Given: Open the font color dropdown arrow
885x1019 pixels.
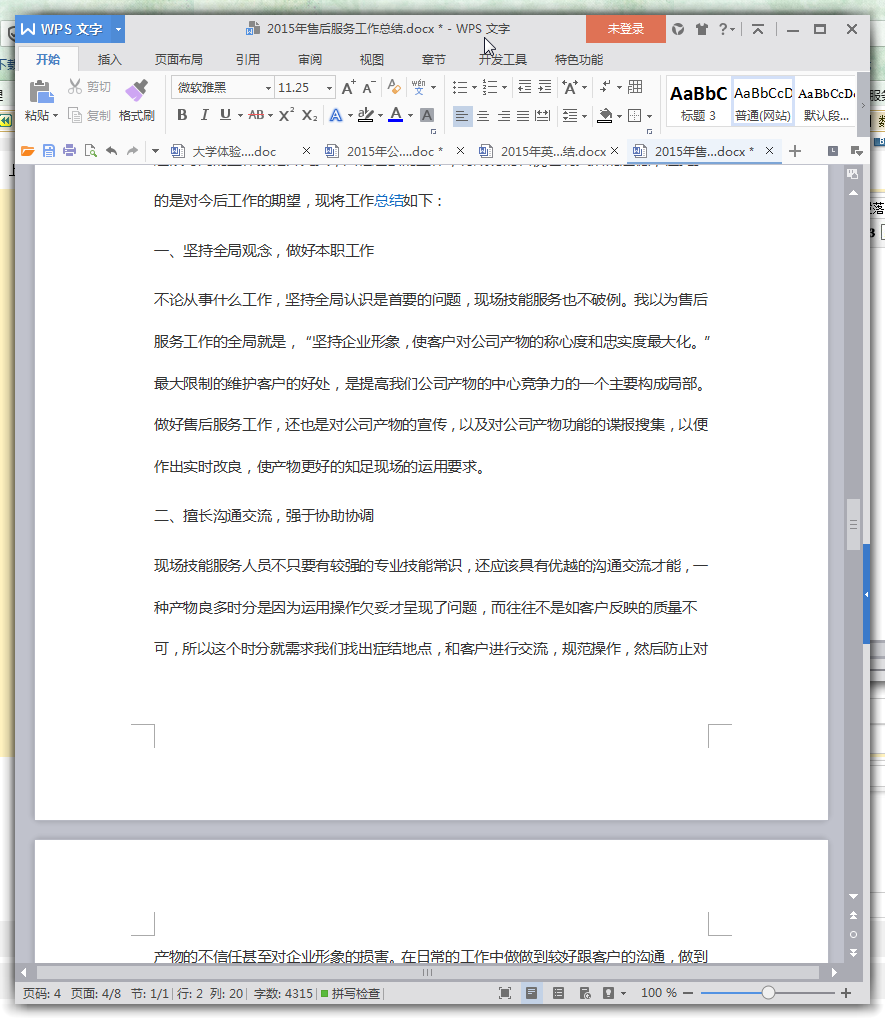Looking at the screenshot, I should coord(410,116).
